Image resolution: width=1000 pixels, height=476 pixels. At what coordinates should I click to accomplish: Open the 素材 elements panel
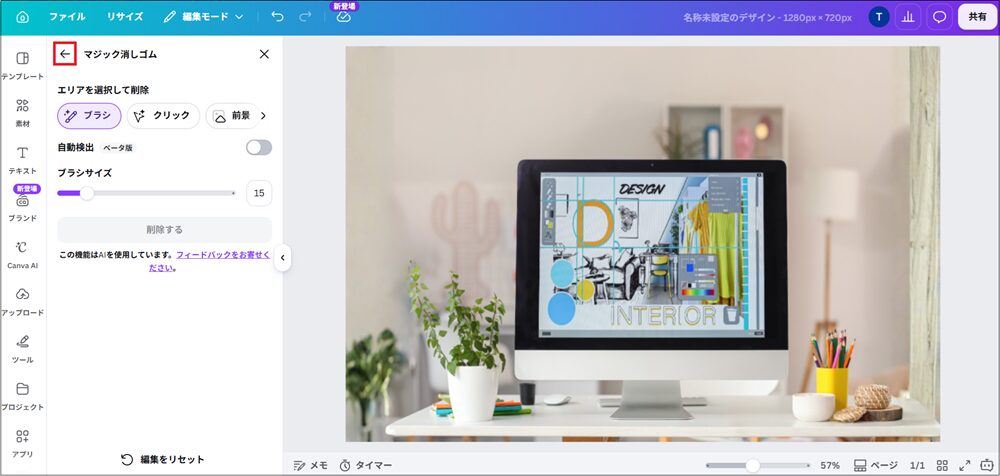click(22, 113)
